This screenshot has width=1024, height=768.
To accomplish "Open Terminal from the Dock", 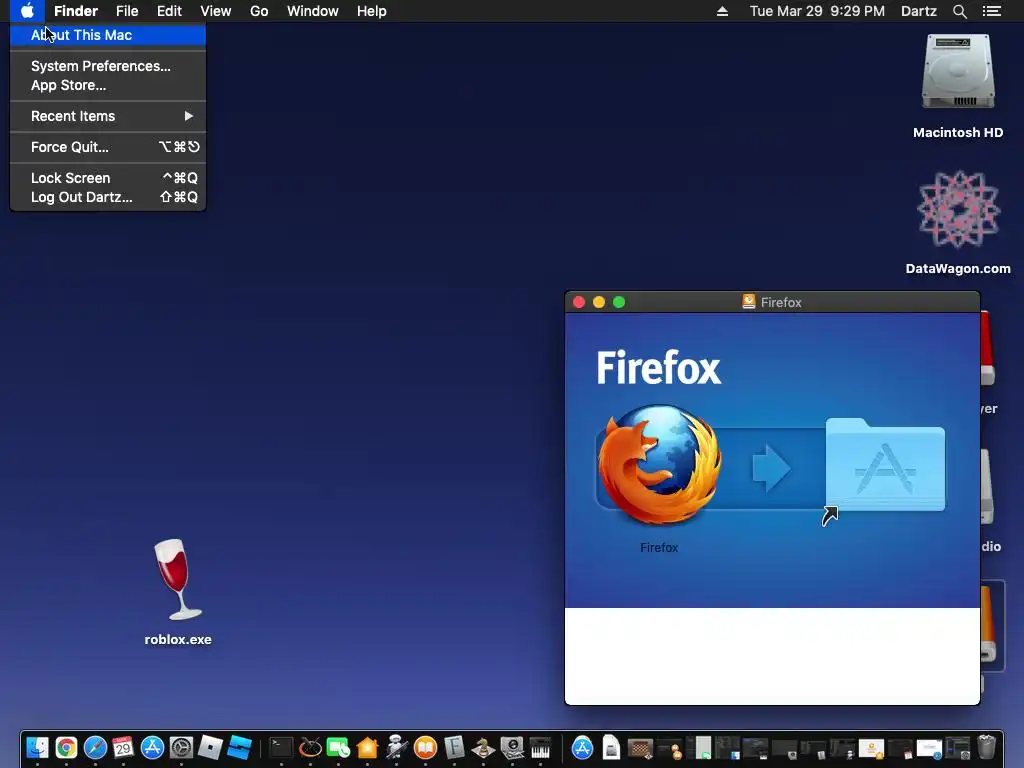I will point(281,747).
